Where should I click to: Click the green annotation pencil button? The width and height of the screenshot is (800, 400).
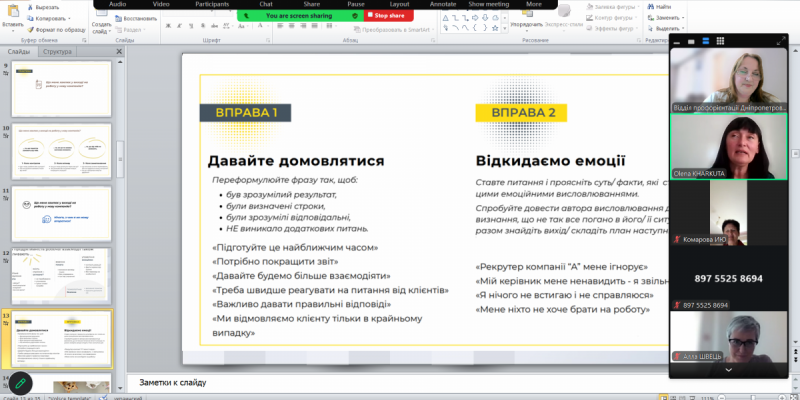coord(20,383)
